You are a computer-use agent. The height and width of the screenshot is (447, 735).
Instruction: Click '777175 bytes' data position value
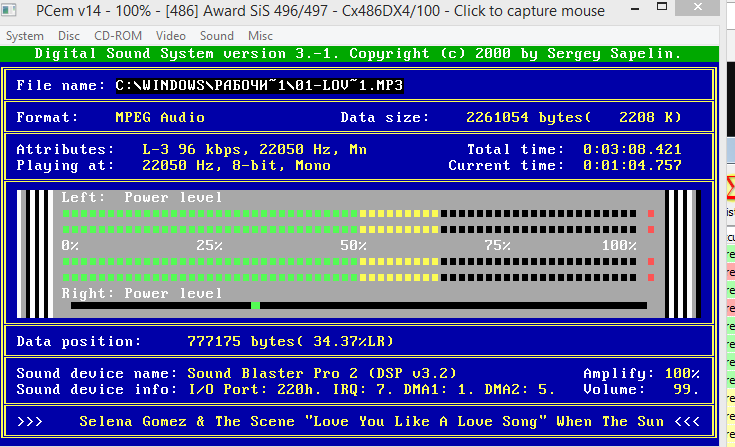tap(245, 342)
